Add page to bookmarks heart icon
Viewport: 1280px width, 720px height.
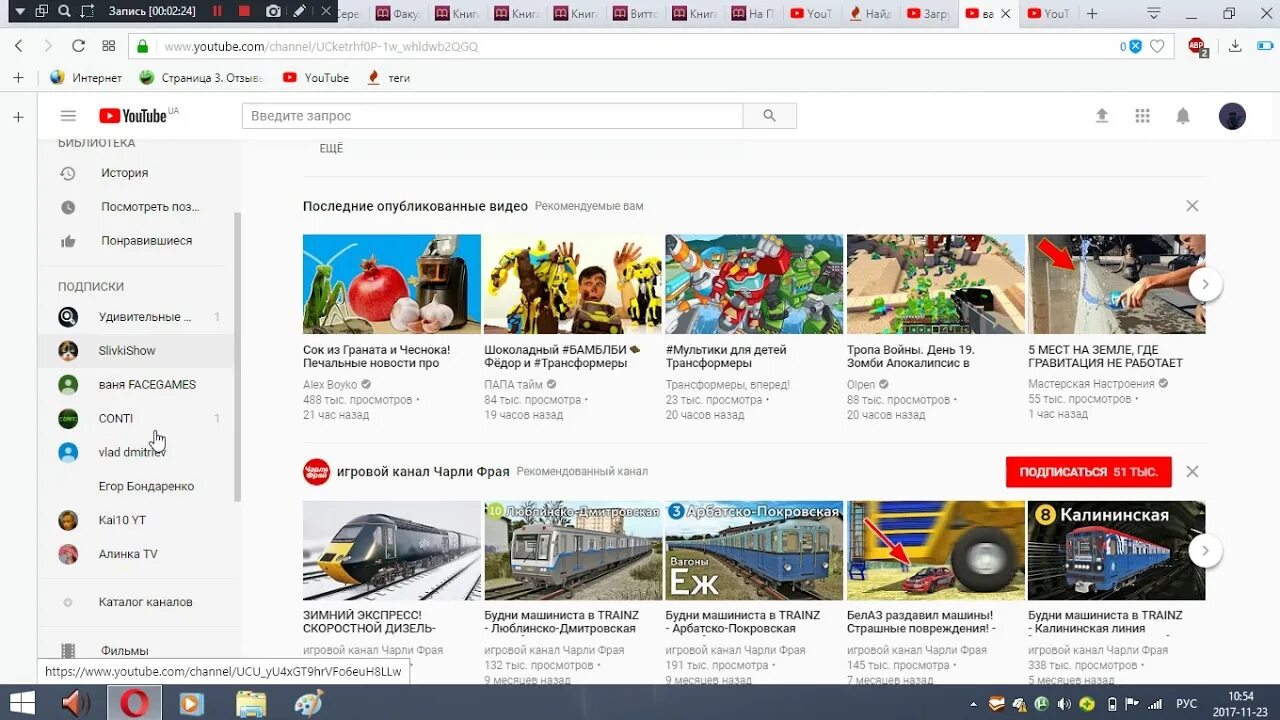click(1157, 46)
